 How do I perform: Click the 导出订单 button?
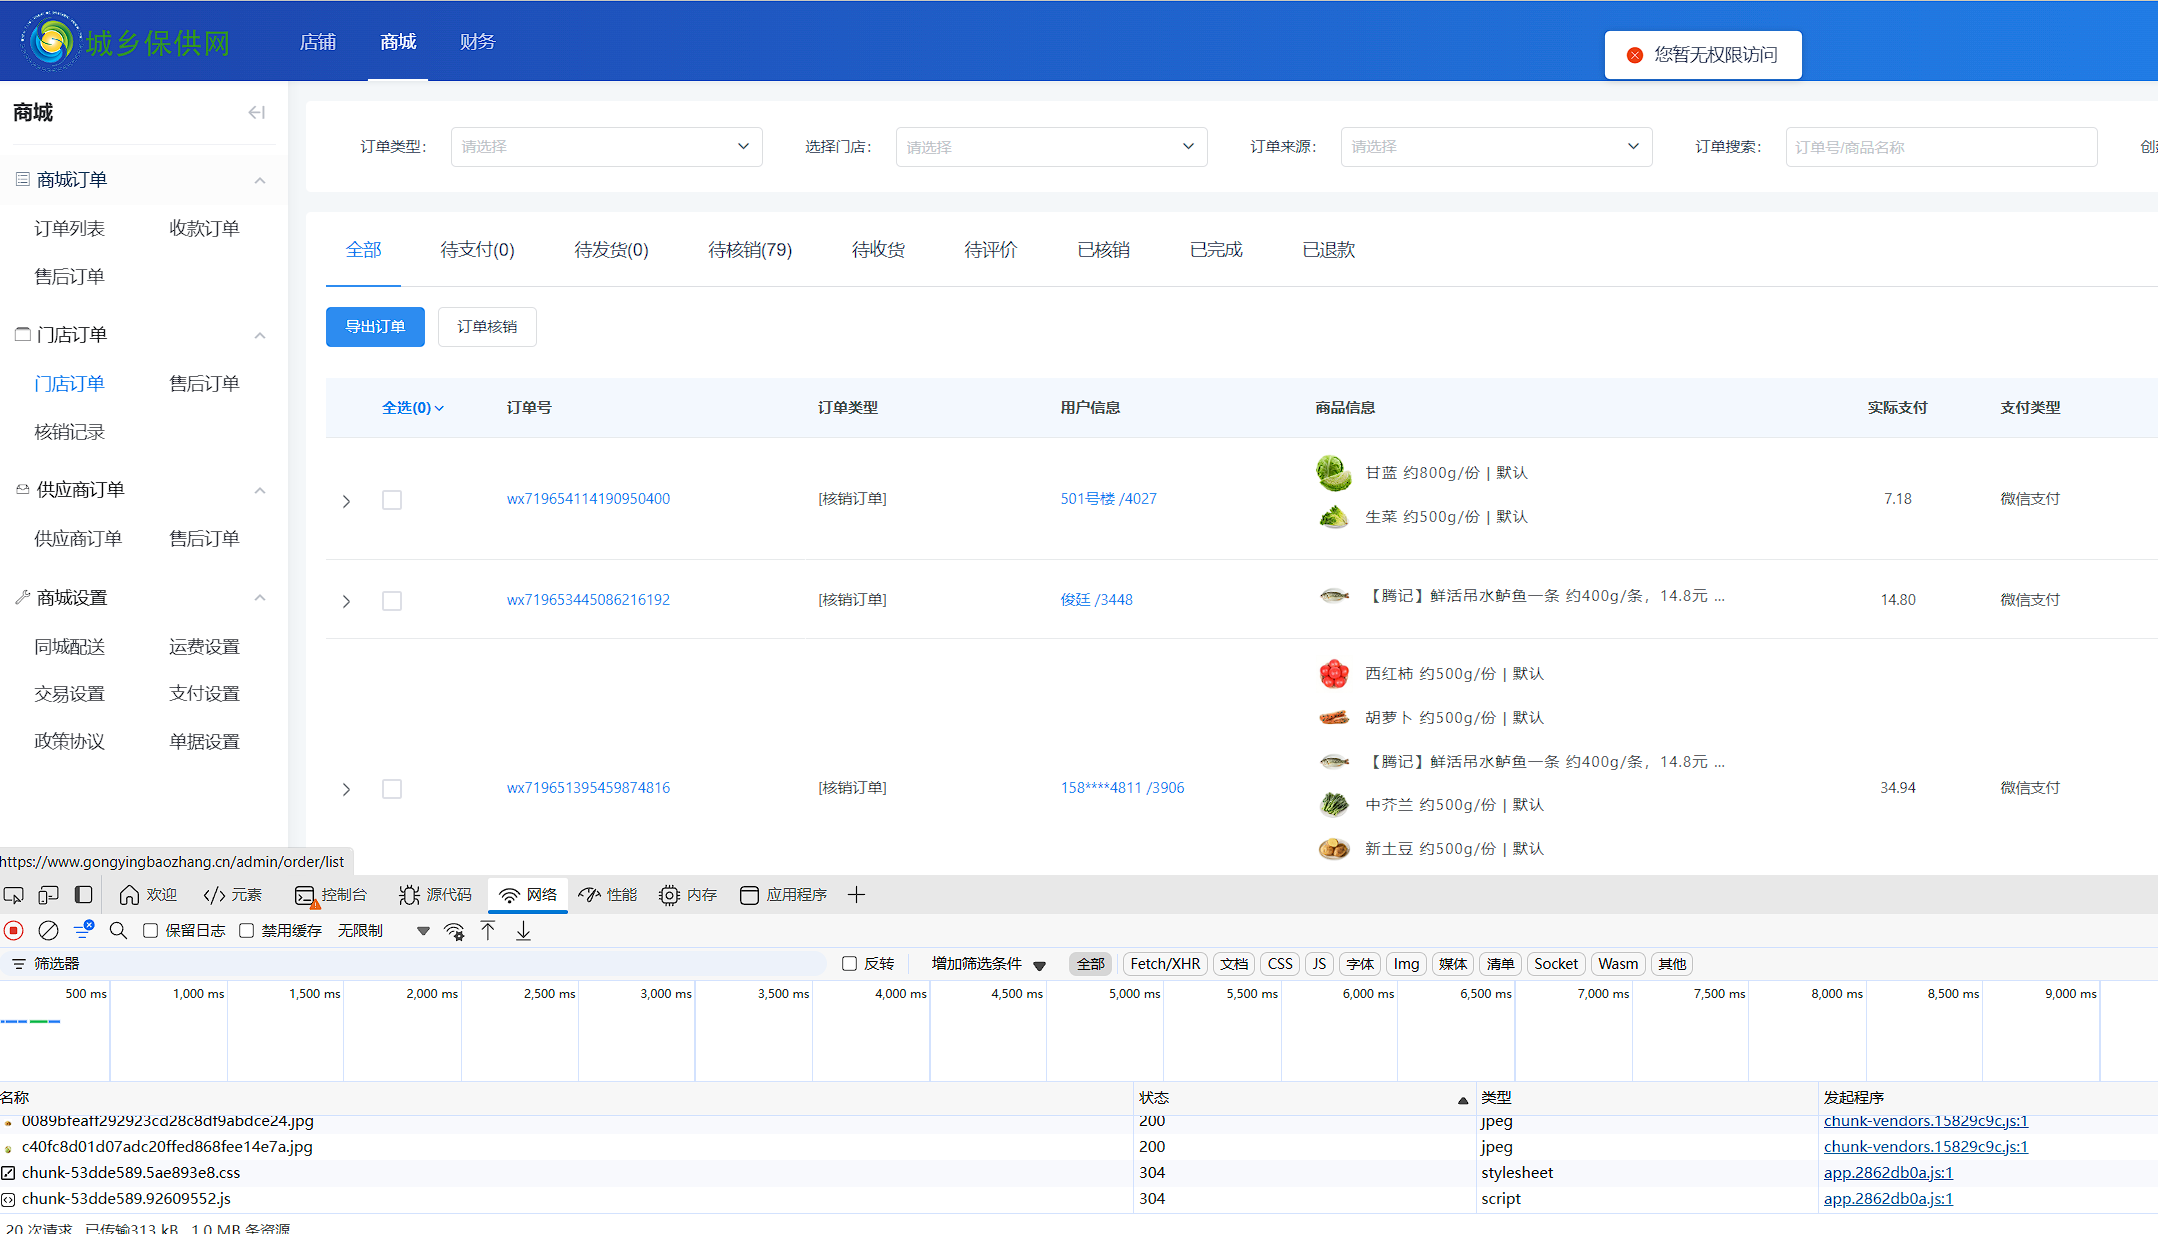(x=375, y=327)
